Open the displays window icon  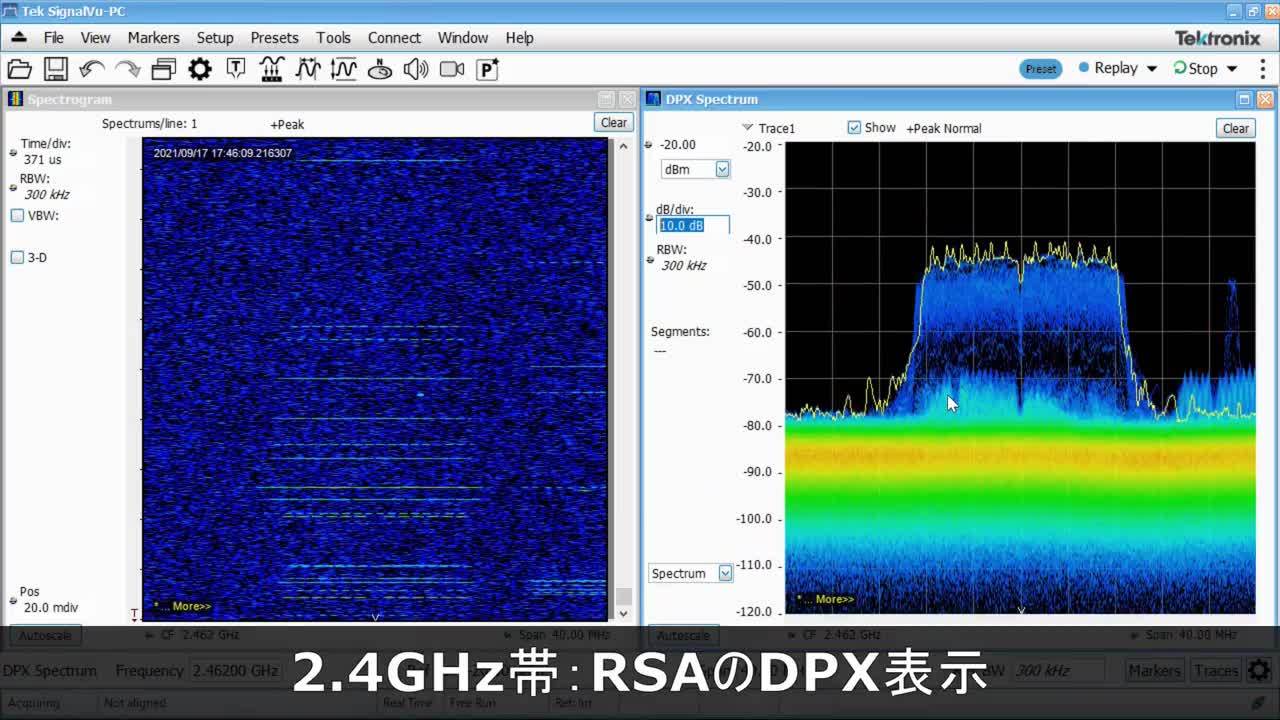[164, 69]
